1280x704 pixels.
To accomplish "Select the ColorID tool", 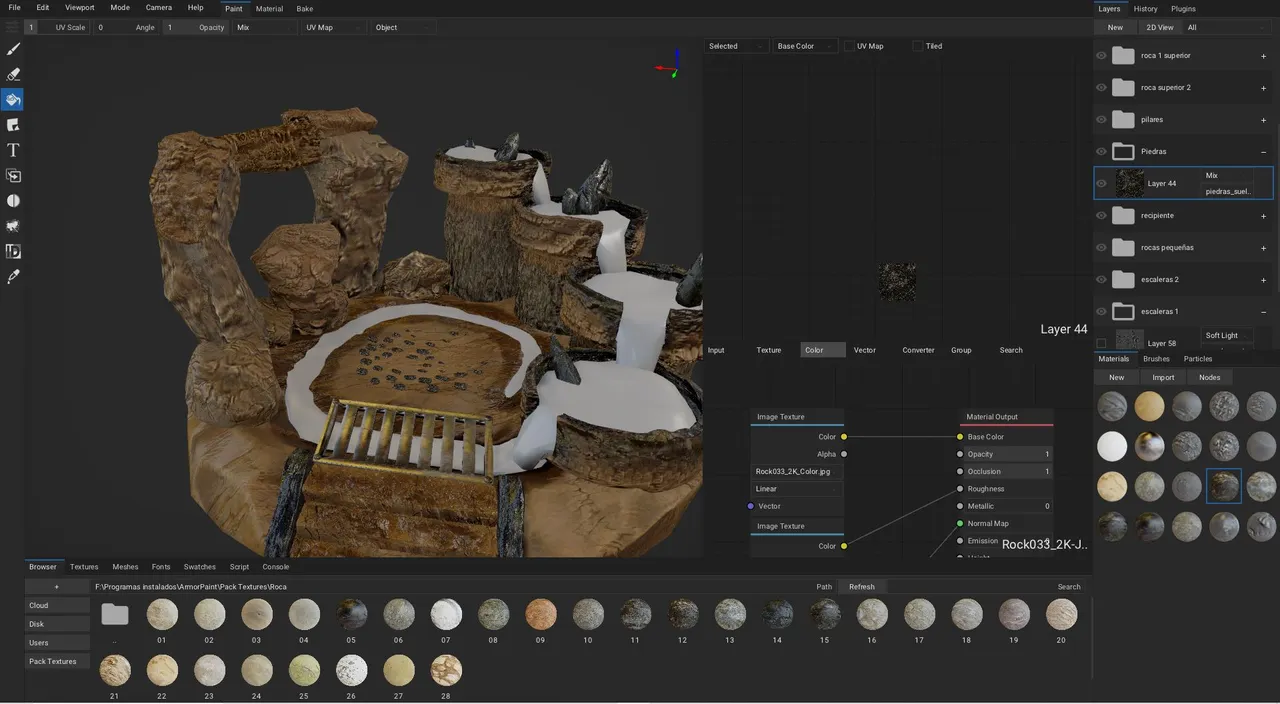I will (13, 252).
